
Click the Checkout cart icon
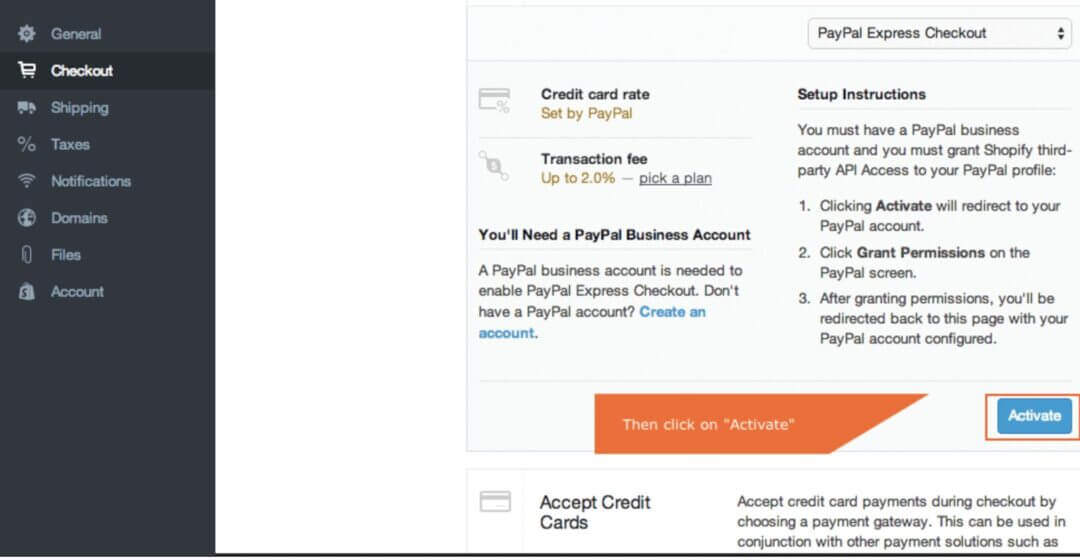tap(27, 71)
